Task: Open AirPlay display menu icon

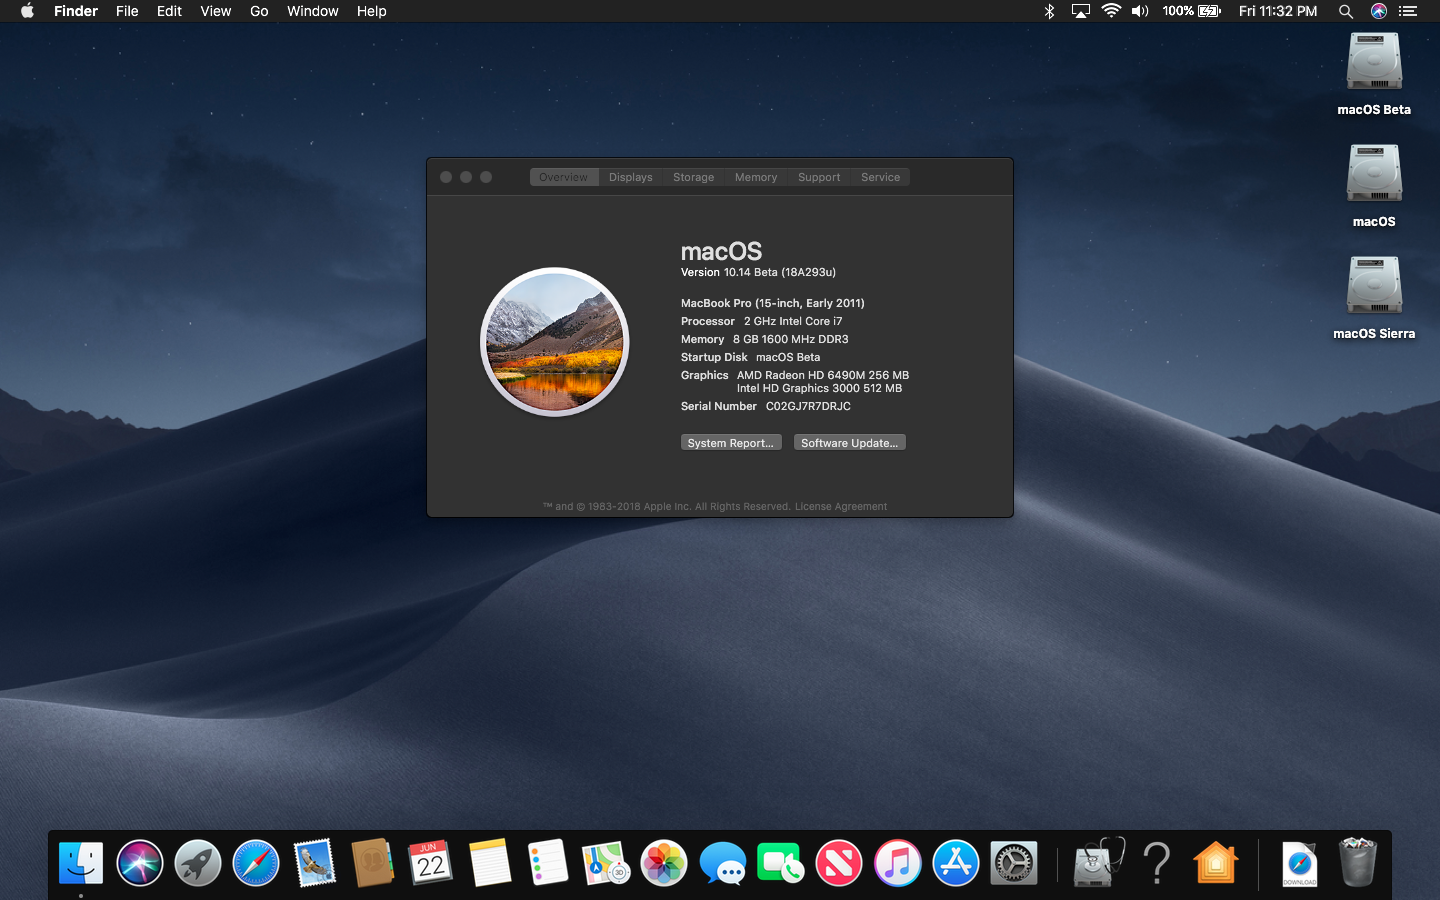Action: click(x=1081, y=11)
